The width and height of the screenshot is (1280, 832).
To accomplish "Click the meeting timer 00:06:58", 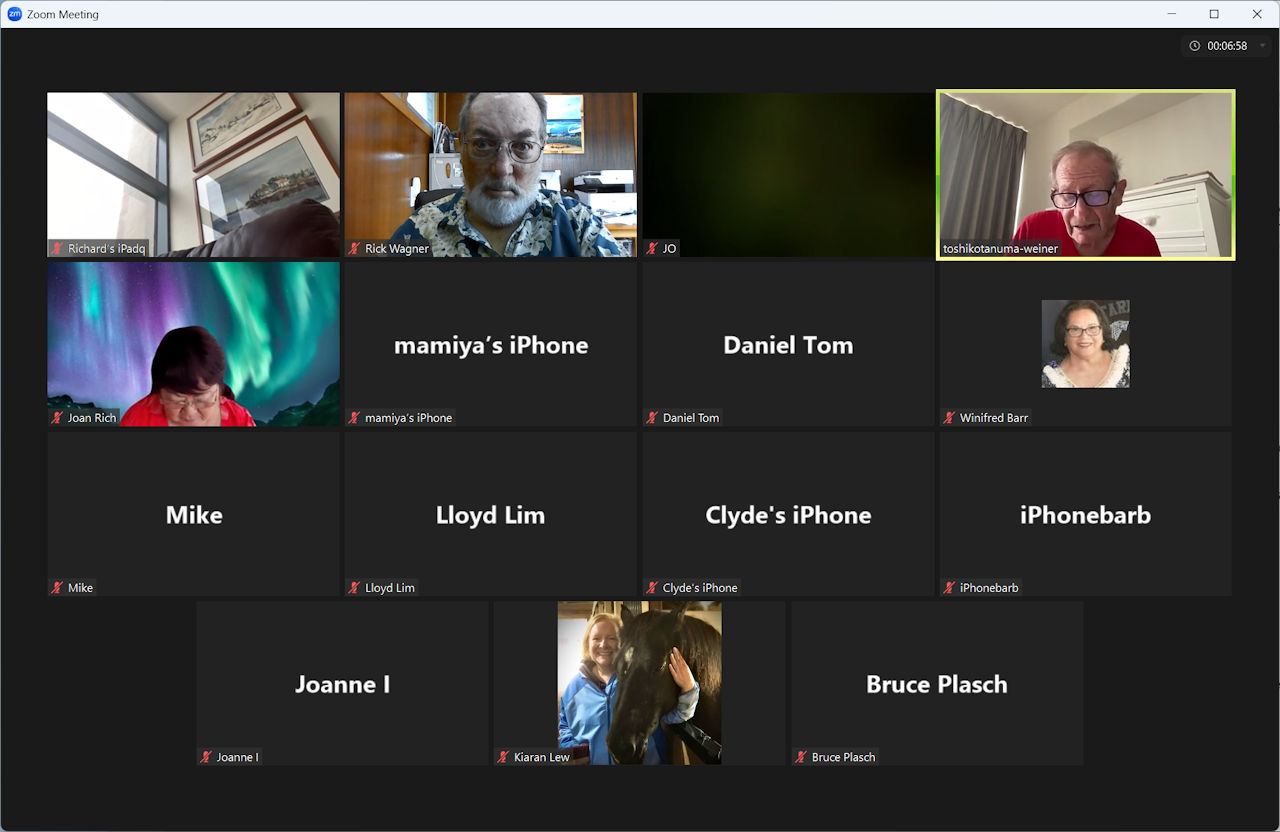I will 1227,46.
